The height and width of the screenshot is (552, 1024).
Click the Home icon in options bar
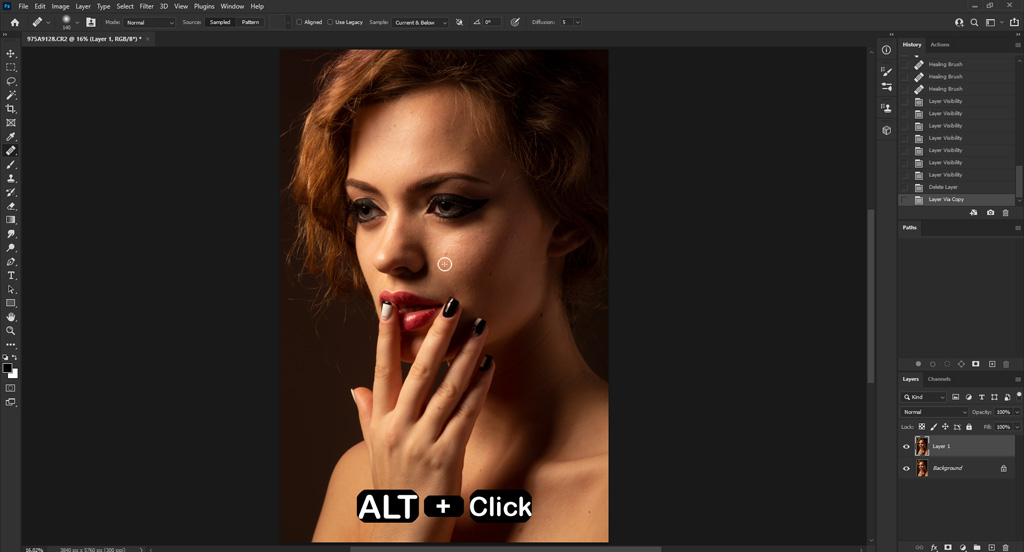coord(14,22)
